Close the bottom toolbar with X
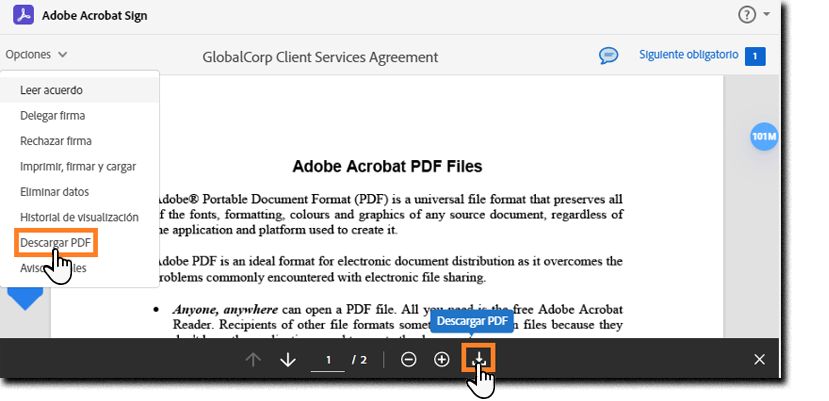Viewport: 829px width, 401px height. click(x=759, y=360)
